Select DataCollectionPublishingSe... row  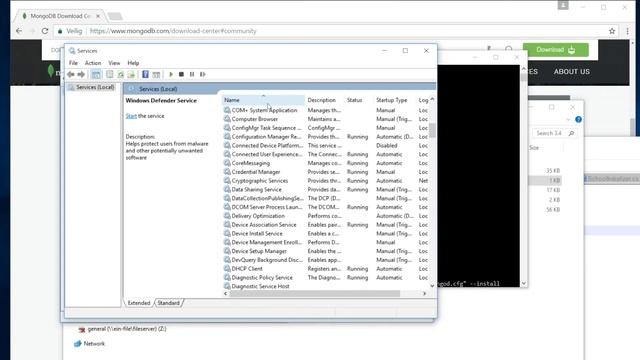pyautogui.click(x=326, y=198)
